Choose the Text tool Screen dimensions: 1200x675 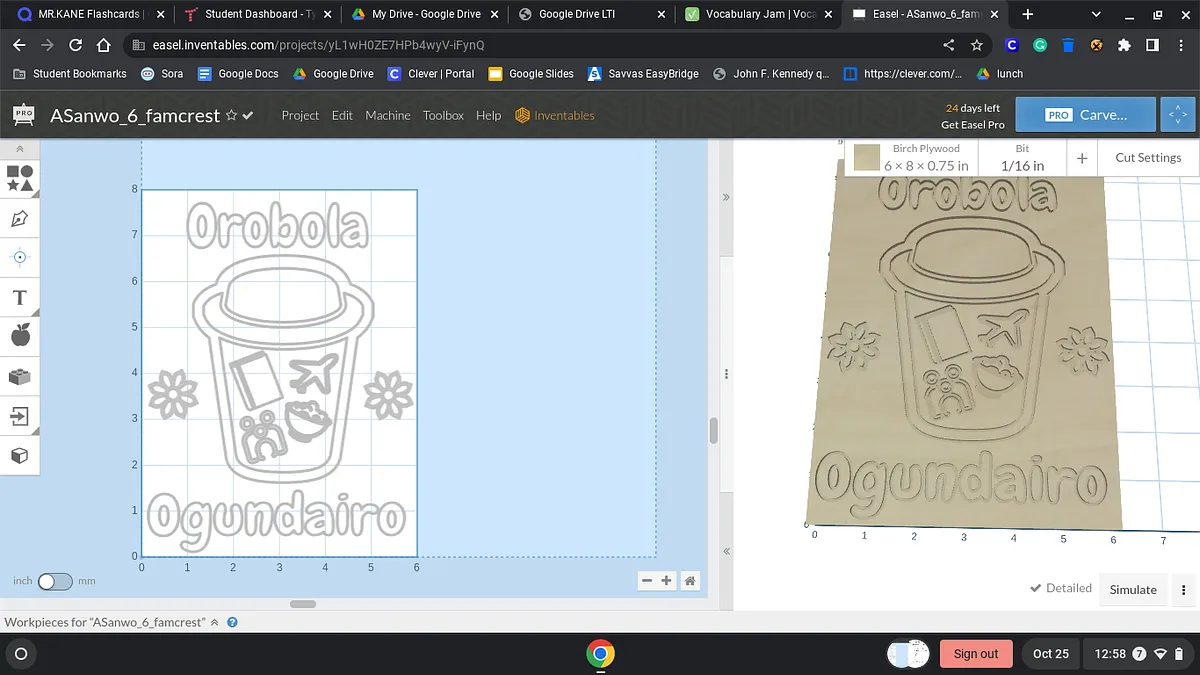(x=20, y=297)
